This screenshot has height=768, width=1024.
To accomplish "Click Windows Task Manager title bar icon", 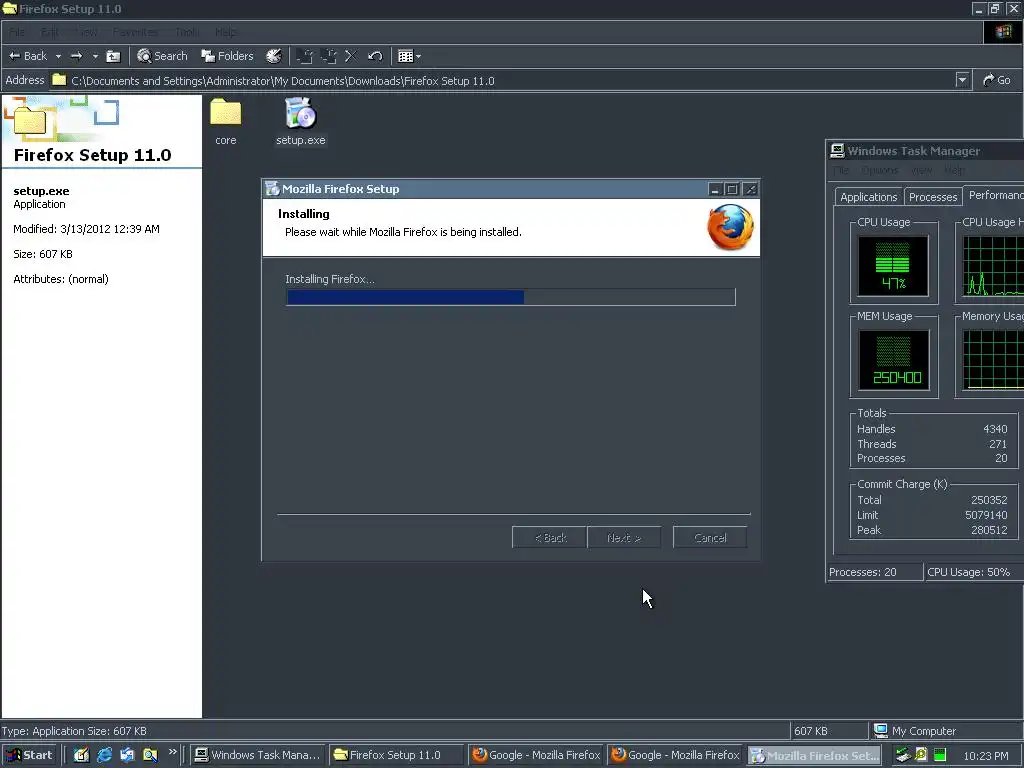I will point(837,151).
